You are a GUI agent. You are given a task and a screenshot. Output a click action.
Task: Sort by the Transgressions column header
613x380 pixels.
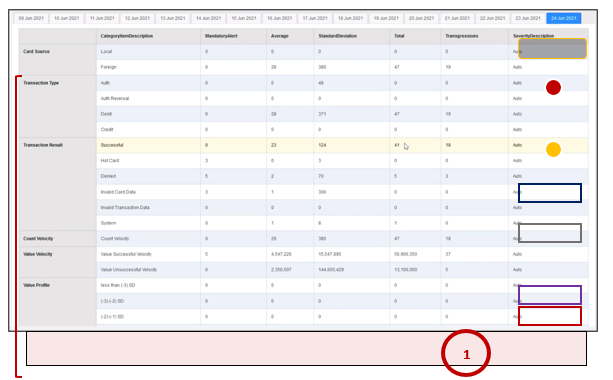[x=462, y=36]
